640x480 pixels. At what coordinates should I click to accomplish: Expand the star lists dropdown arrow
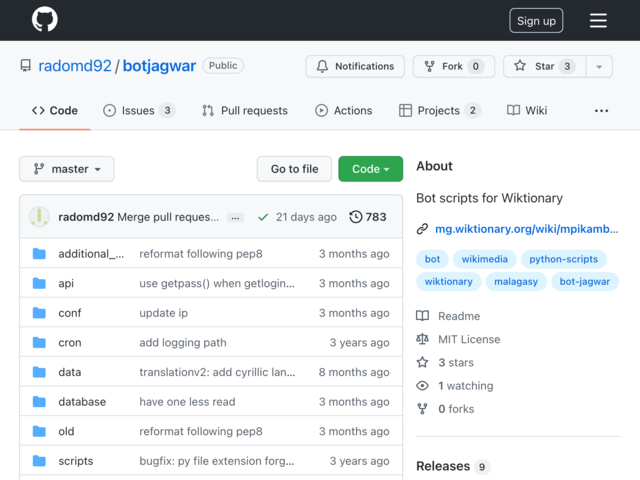pyautogui.click(x=599, y=66)
